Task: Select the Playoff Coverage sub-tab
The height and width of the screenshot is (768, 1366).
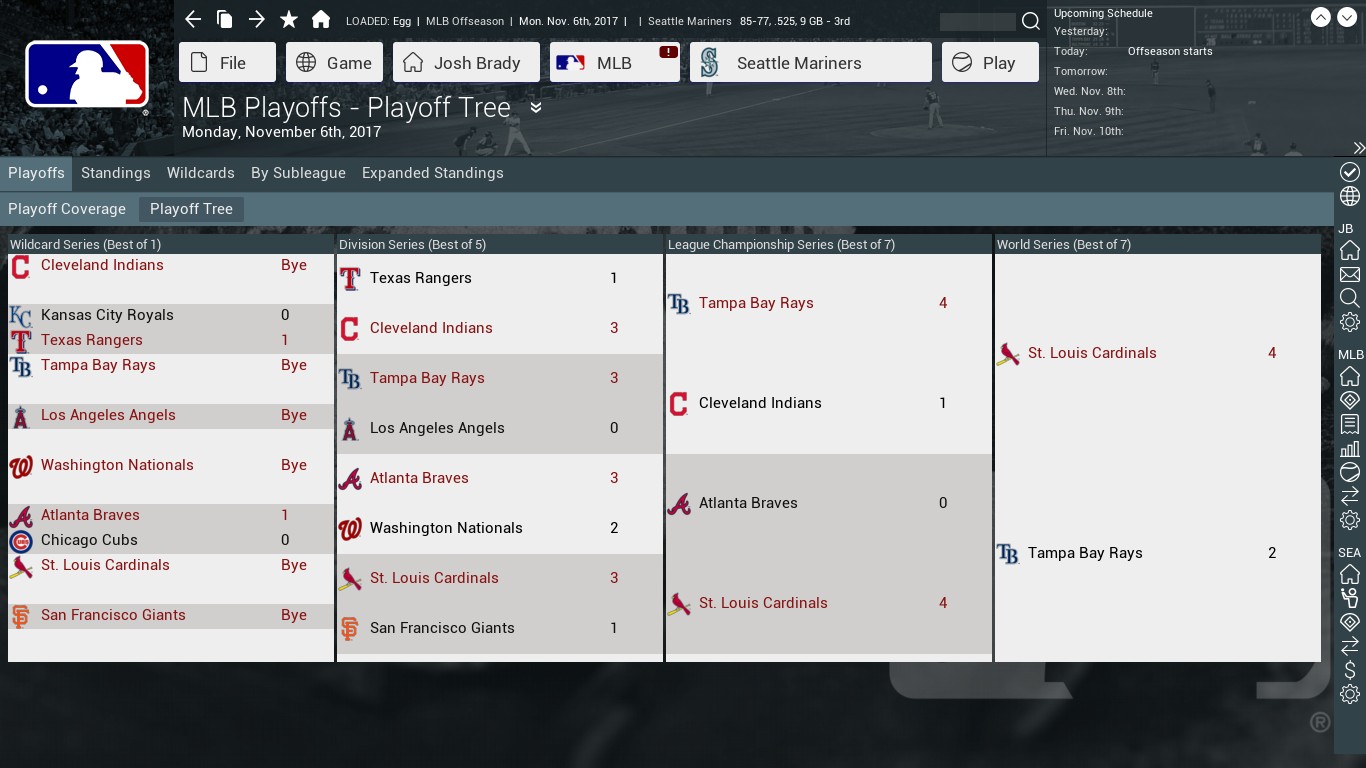Action: (67, 209)
